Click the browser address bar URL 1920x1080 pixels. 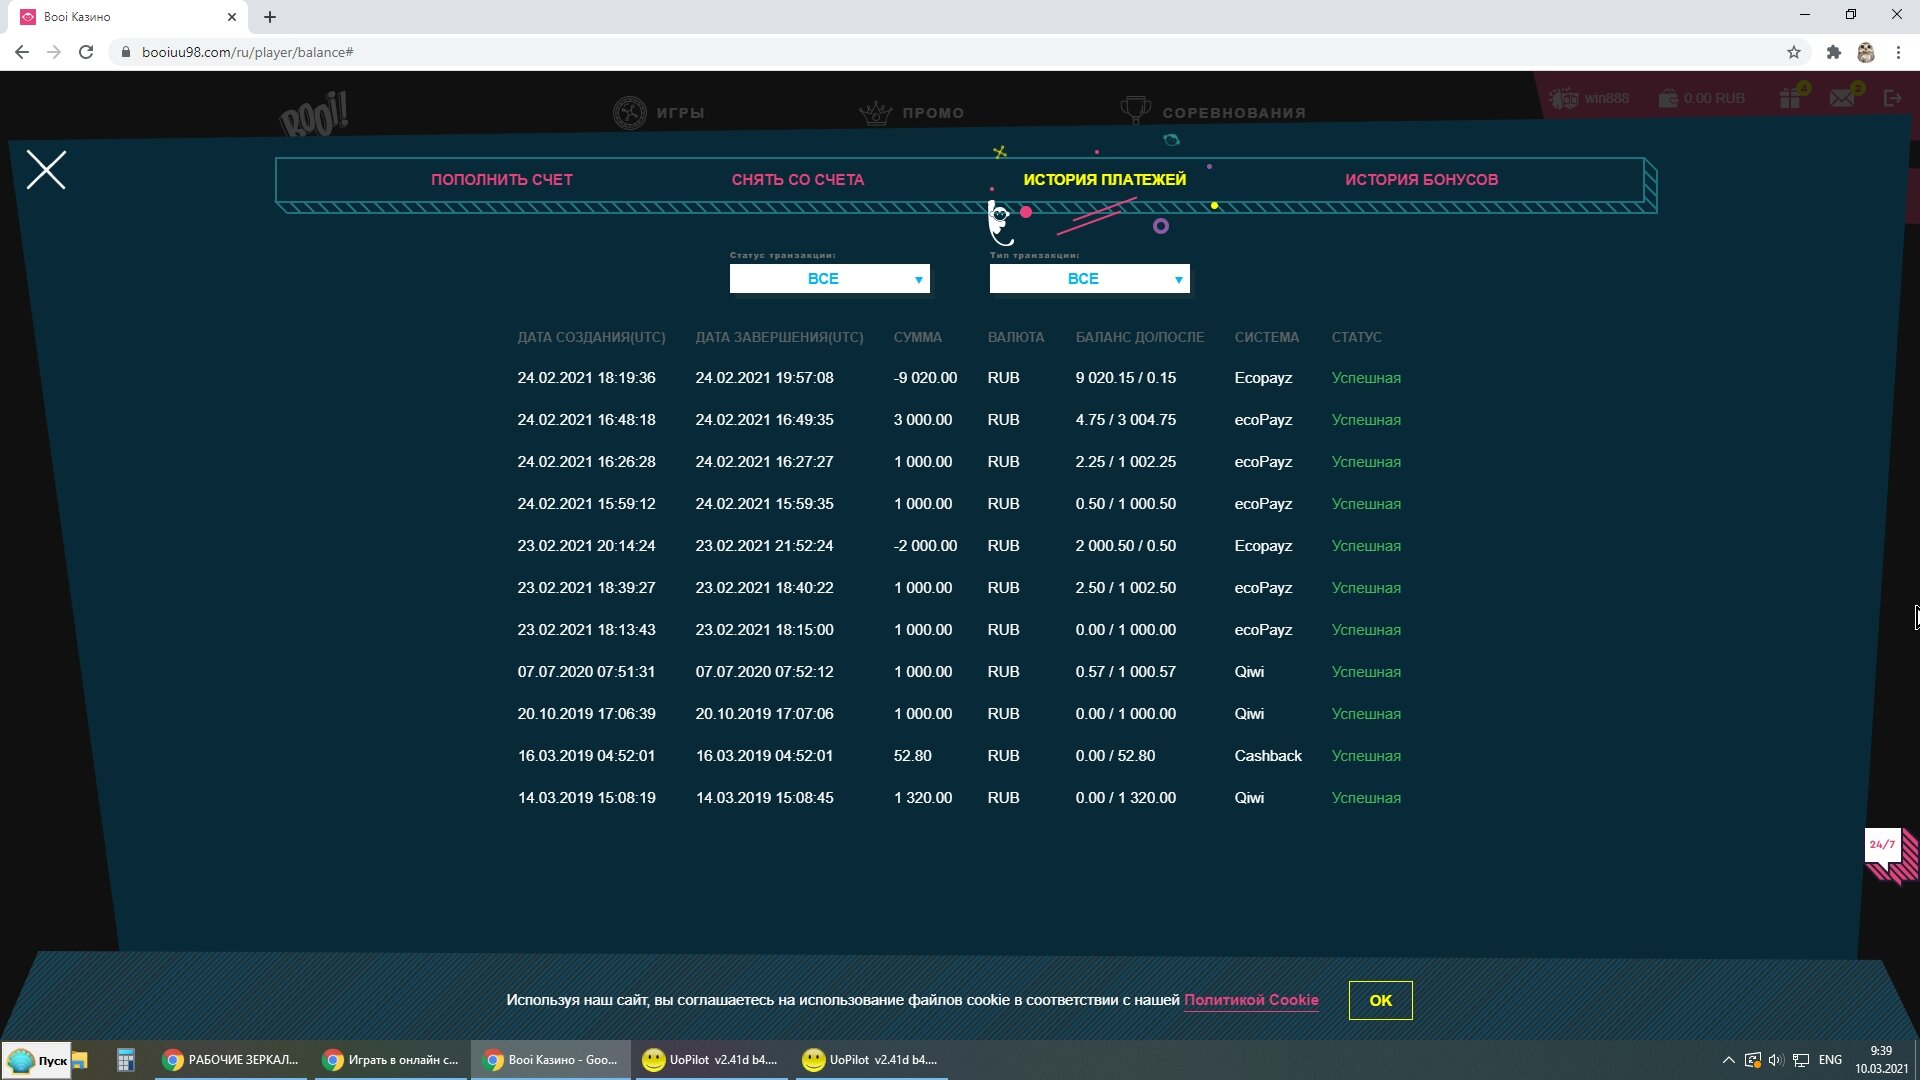click(248, 52)
